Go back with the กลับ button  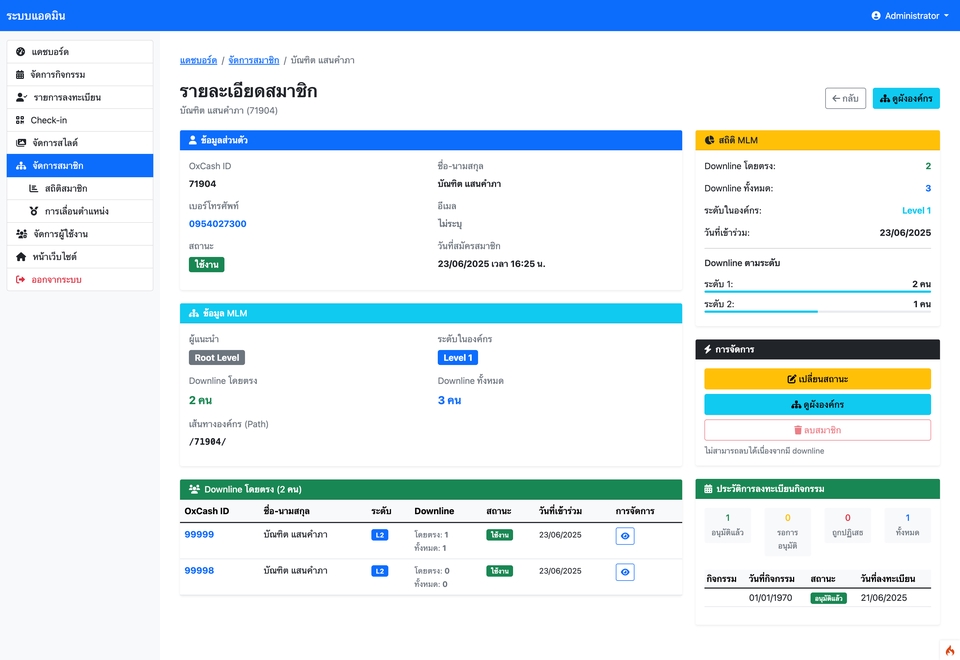[x=845, y=98]
